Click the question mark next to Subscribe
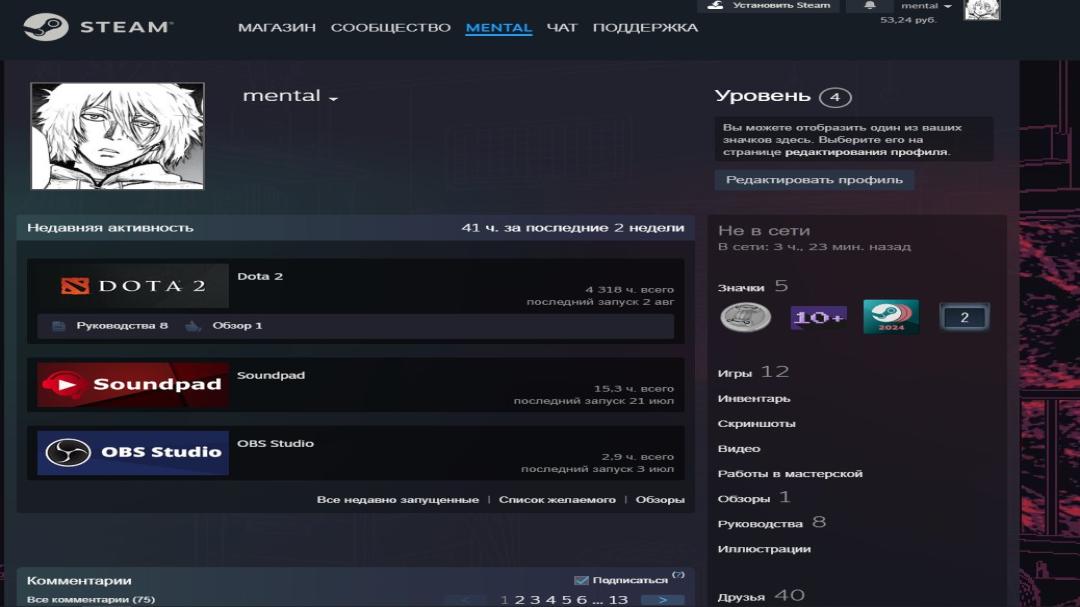Image resolution: width=1080 pixels, height=607 pixels. [x=678, y=575]
